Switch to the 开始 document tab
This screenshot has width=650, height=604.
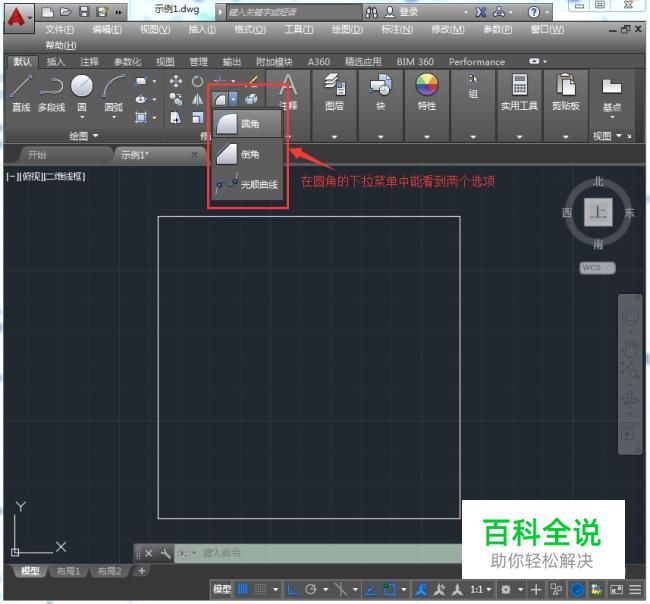37,155
